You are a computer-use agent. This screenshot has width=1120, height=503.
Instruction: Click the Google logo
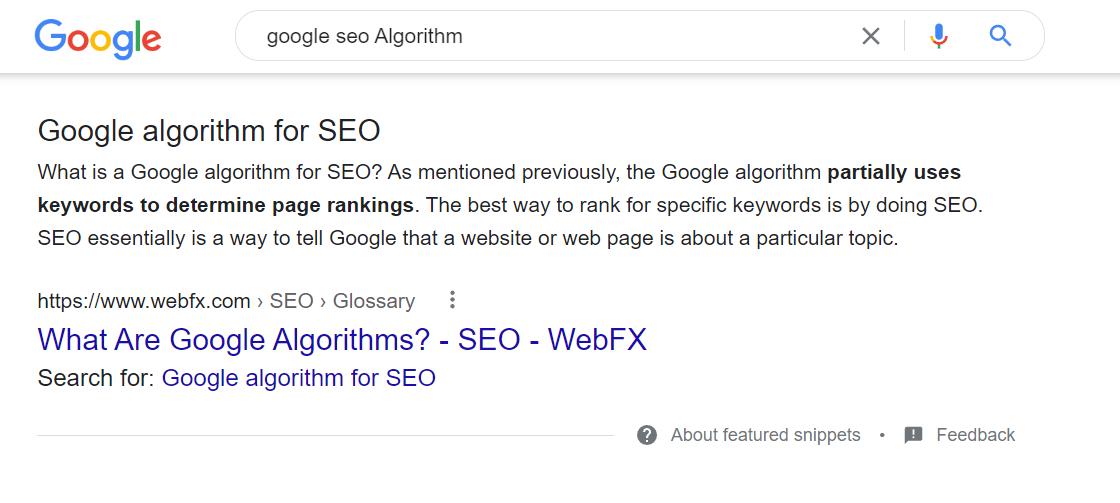pyautogui.click(x=98, y=38)
